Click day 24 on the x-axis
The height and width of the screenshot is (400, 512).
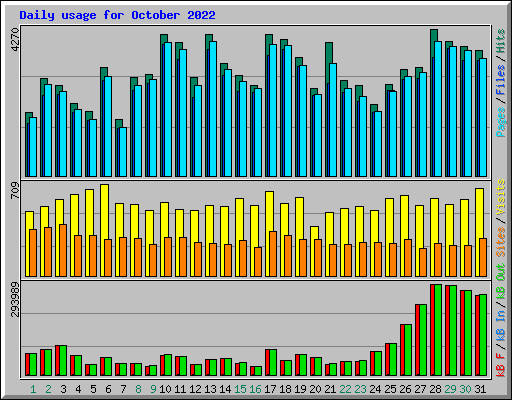[x=375, y=389]
